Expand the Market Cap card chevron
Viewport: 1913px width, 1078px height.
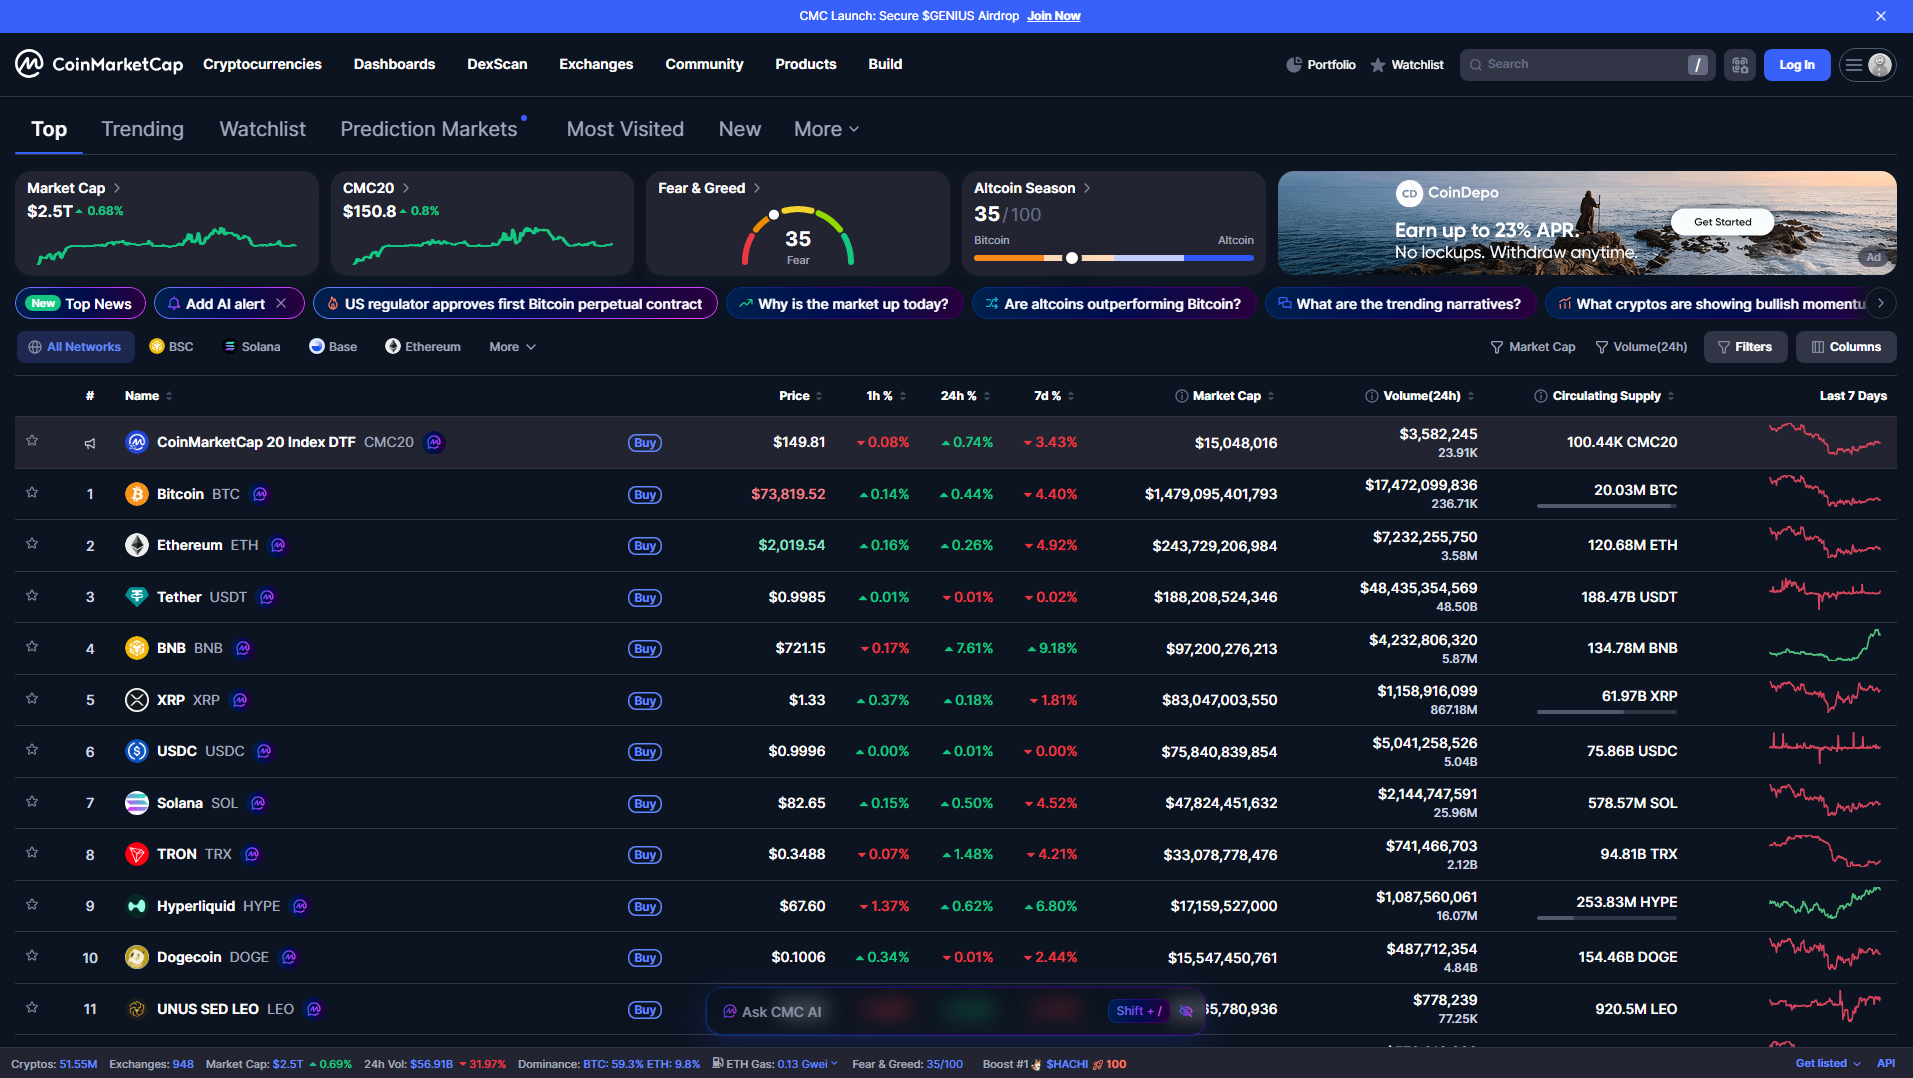coord(117,188)
